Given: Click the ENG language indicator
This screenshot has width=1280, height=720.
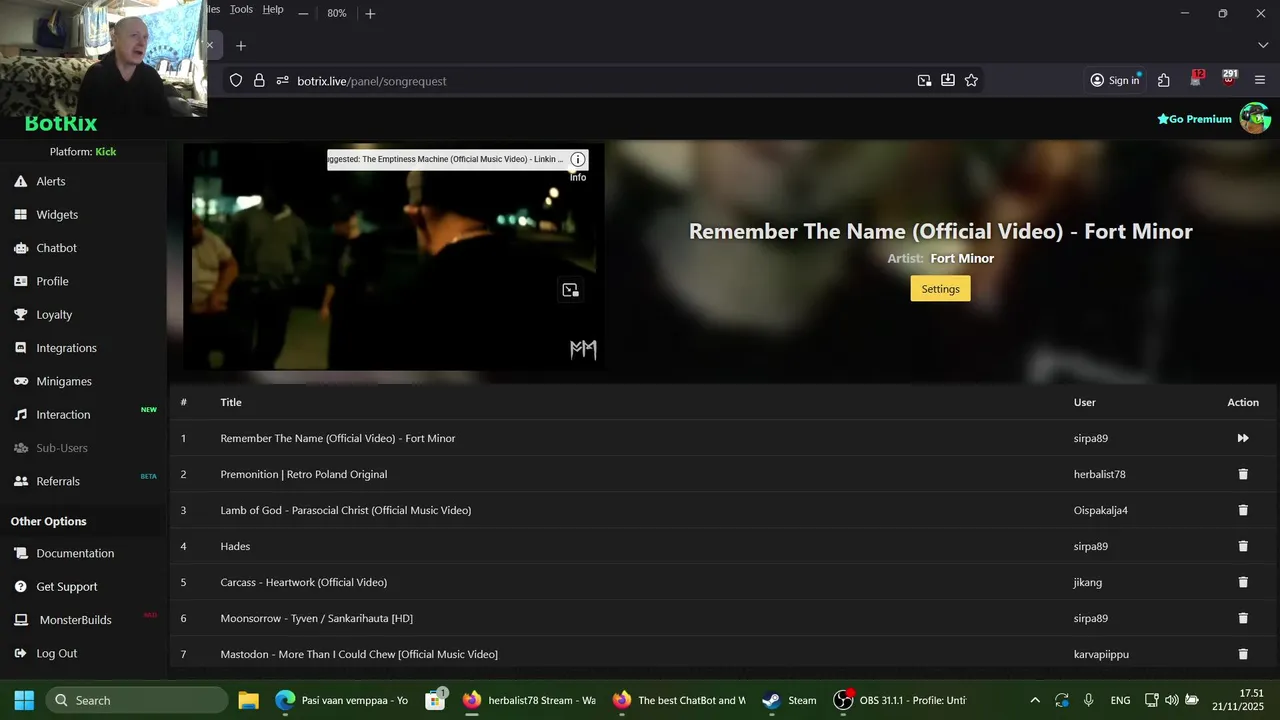Looking at the screenshot, I should [x=1120, y=700].
